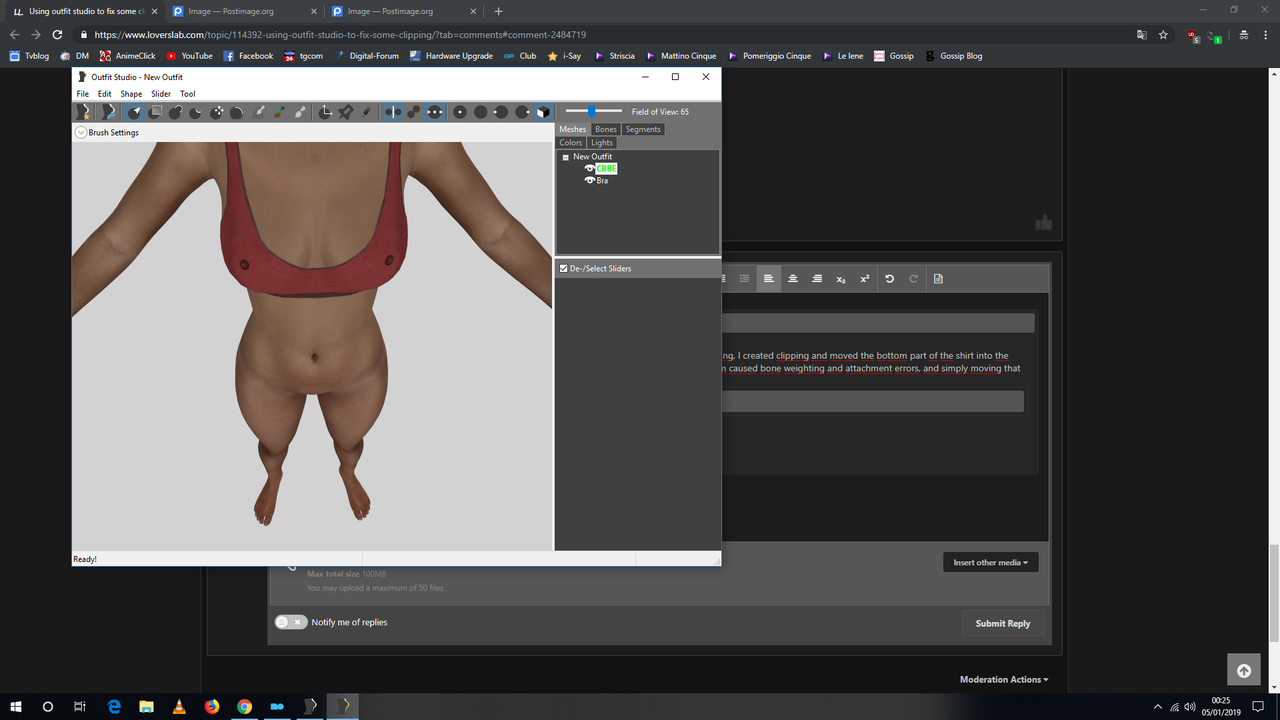Click the New Project icon in Outfit Studio toolbar
The height and width of the screenshot is (720, 1280).
[x=85, y=112]
